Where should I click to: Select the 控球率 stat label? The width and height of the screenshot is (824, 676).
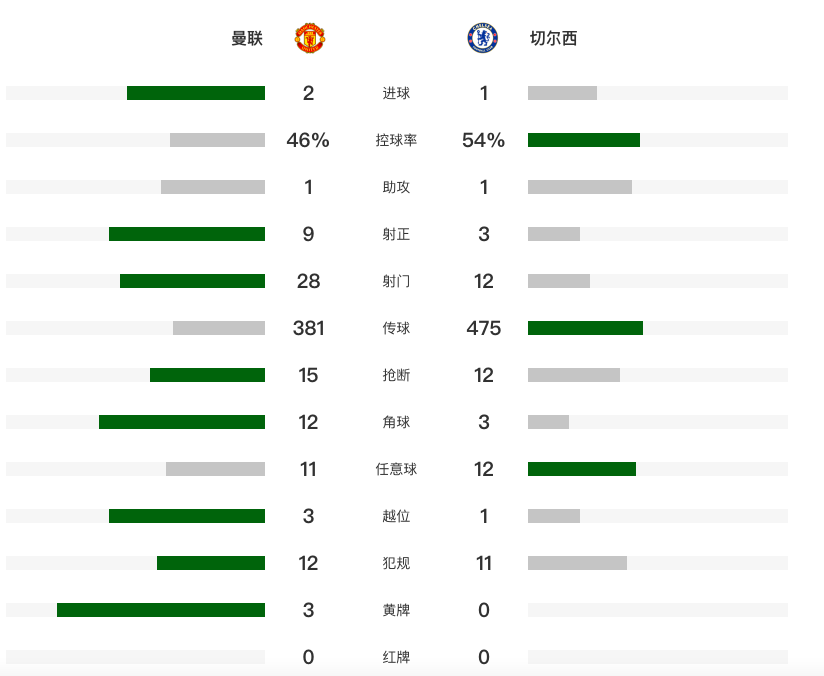click(x=396, y=140)
